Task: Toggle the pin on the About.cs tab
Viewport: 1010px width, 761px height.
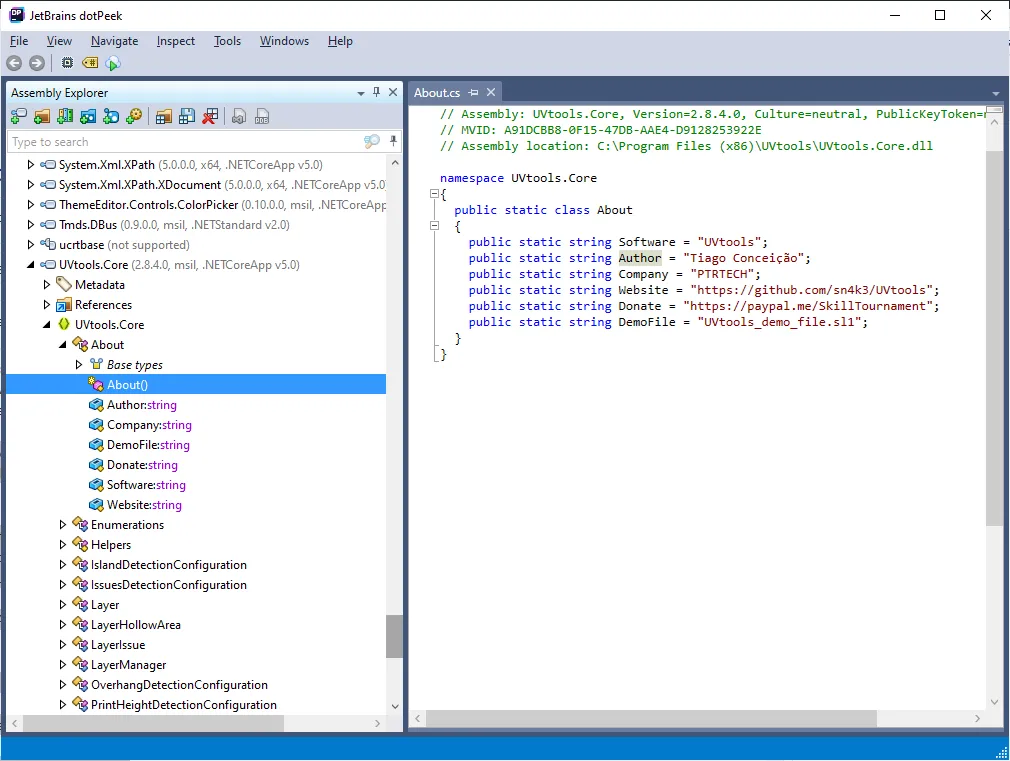Action: tap(474, 92)
